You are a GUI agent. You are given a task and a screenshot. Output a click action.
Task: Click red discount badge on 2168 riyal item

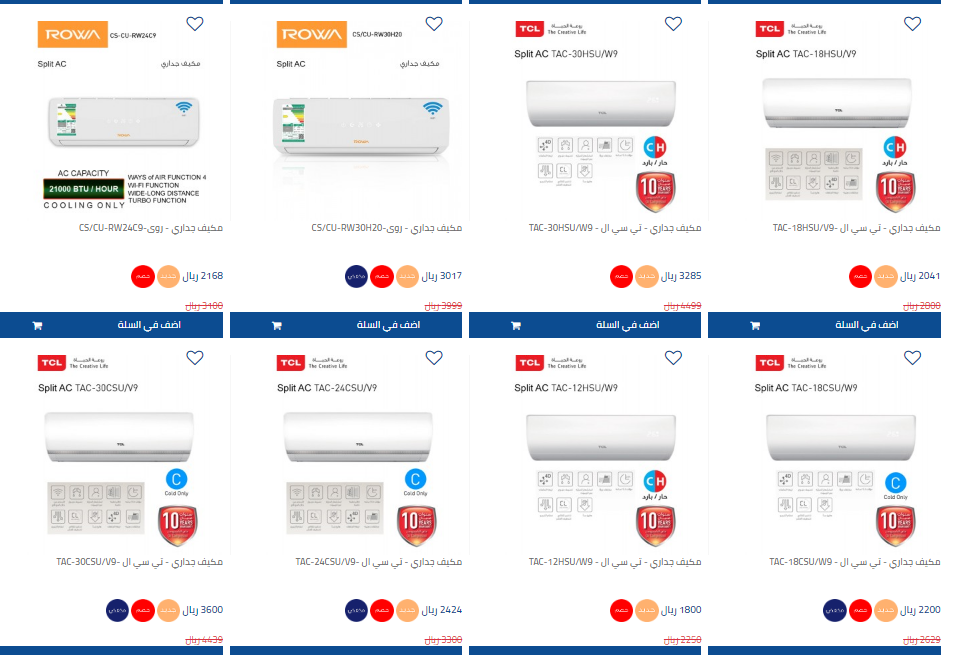tap(143, 277)
